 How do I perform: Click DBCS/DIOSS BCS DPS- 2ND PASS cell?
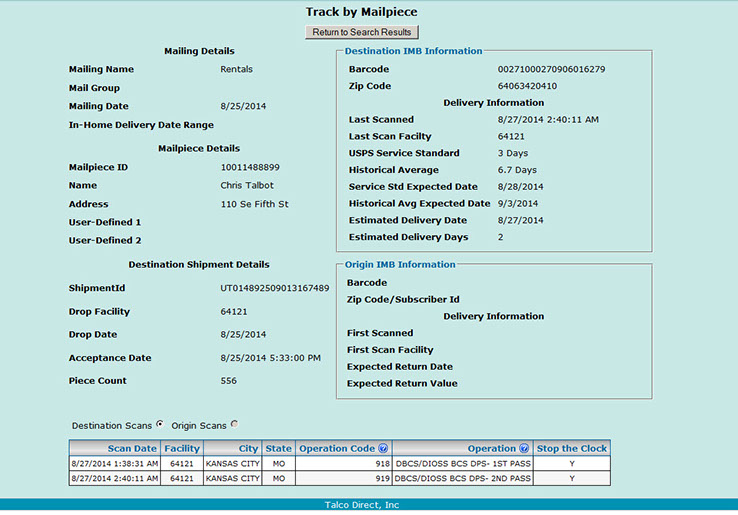pyautogui.click(x=463, y=478)
